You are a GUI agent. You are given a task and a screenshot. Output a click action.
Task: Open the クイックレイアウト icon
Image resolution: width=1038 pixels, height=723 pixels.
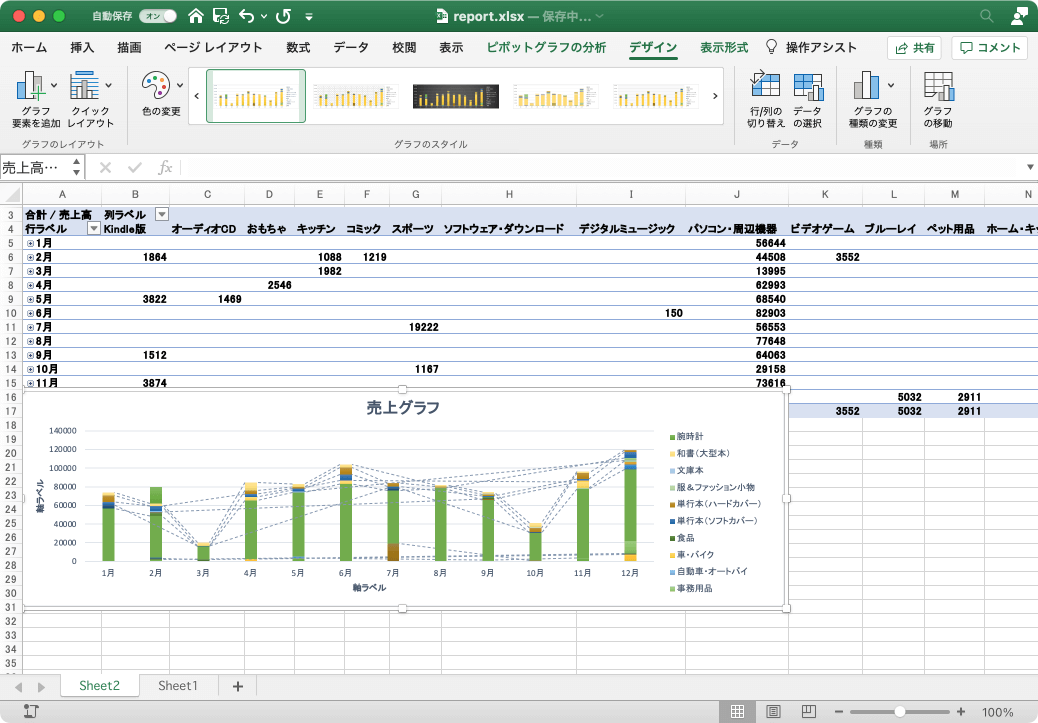point(85,86)
